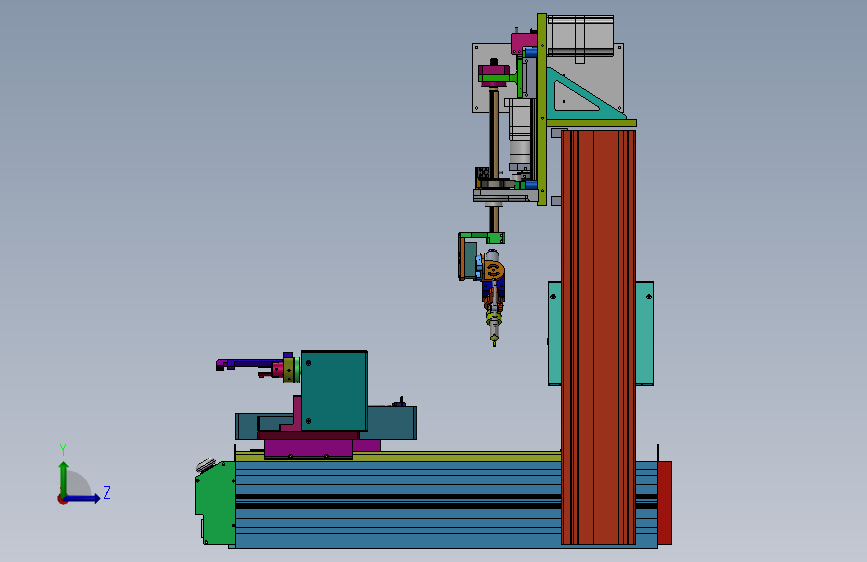The height and width of the screenshot is (562, 867).
Task: Select the teal side plate left of column
Action: pyautogui.click(x=555, y=333)
